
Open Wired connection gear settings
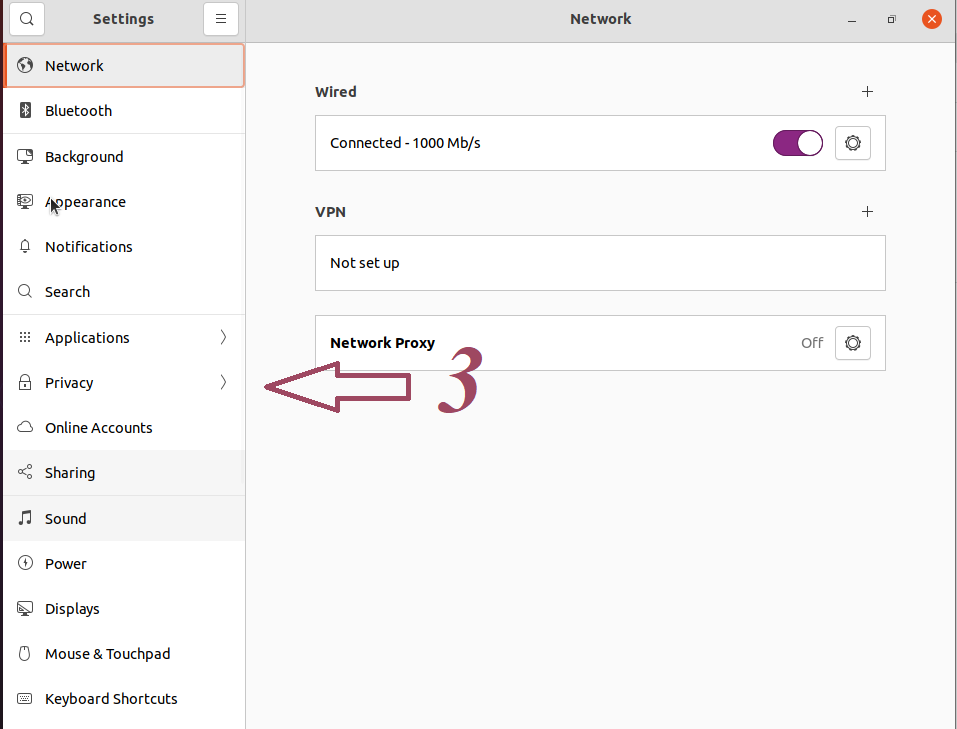[853, 143]
